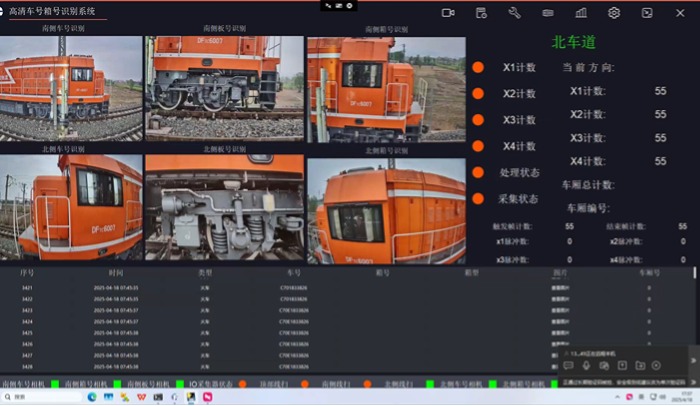Click the 时间 column header
Image resolution: width=700 pixels, height=406 pixels.
point(116,272)
